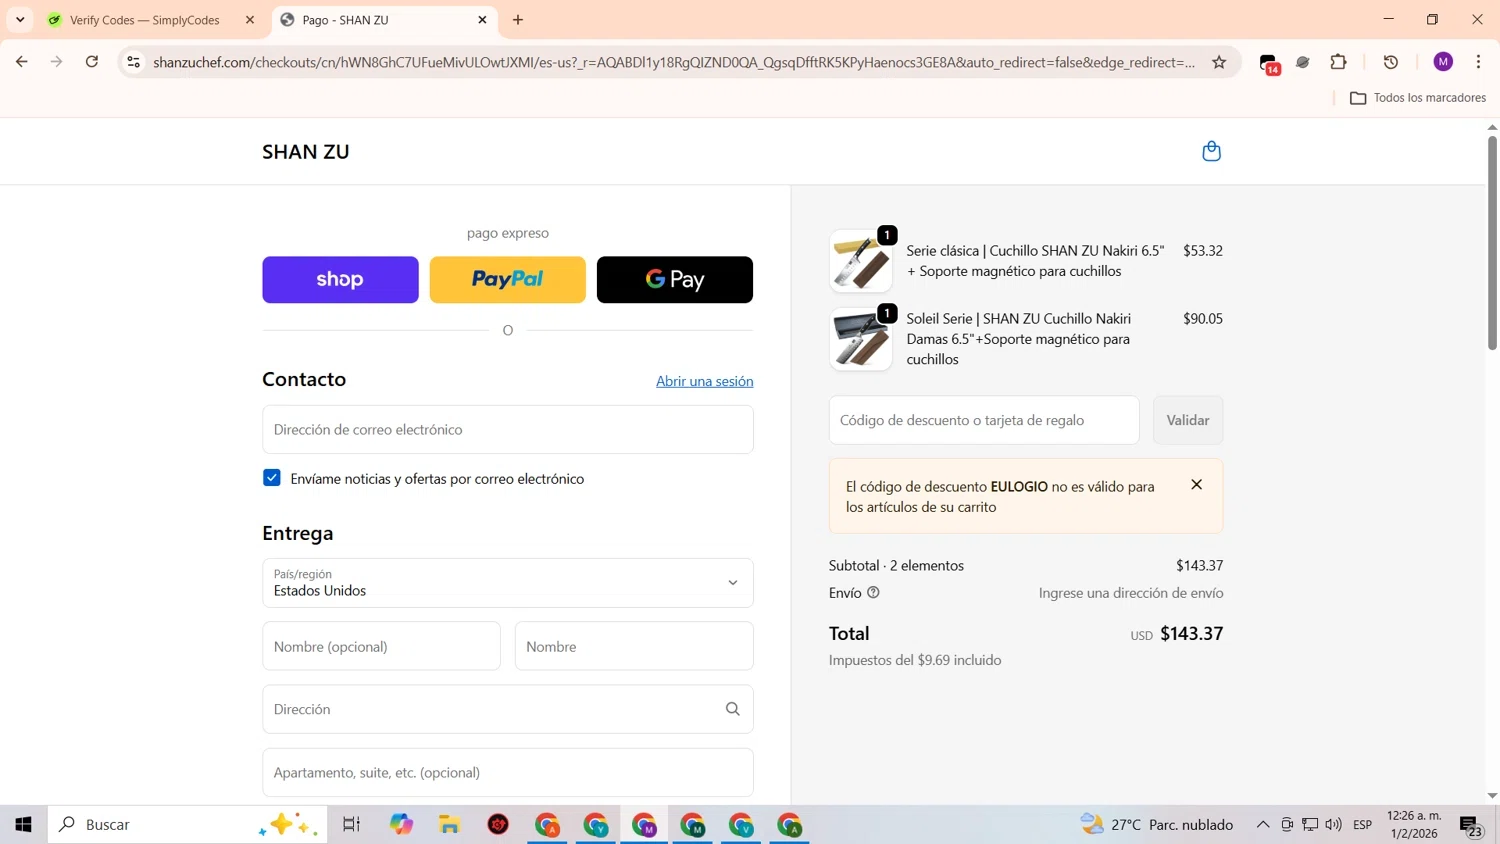Click the taskbar Buscar search box
Viewport: 1500px width, 844px height.
coord(187,825)
